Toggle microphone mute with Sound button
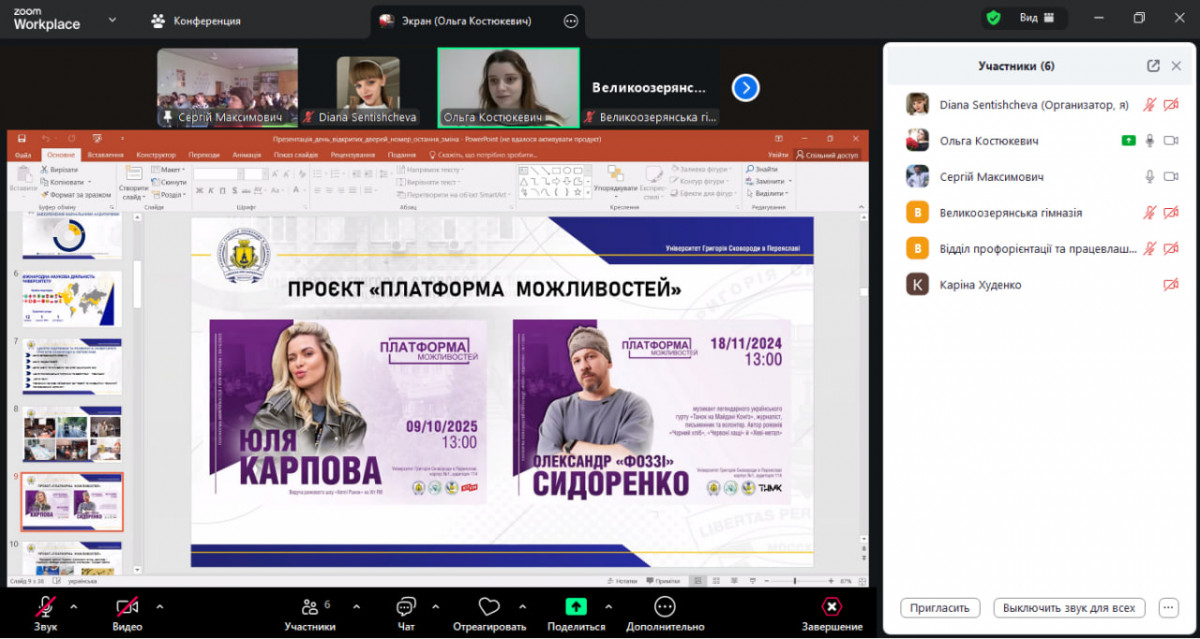This screenshot has width=1200, height=639. 45,606
